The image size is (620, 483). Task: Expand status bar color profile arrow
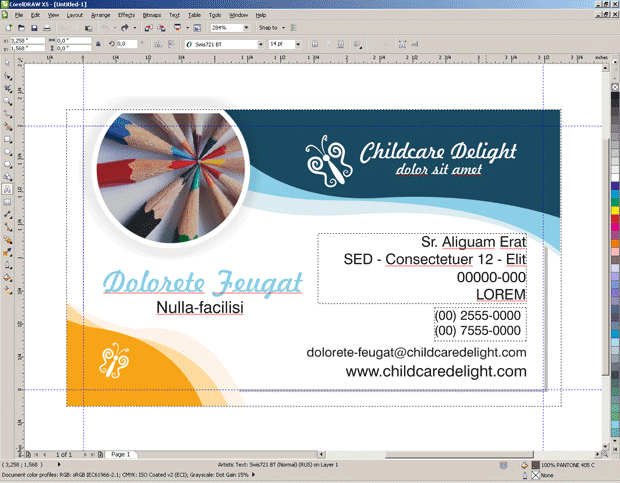pos(253,475)
